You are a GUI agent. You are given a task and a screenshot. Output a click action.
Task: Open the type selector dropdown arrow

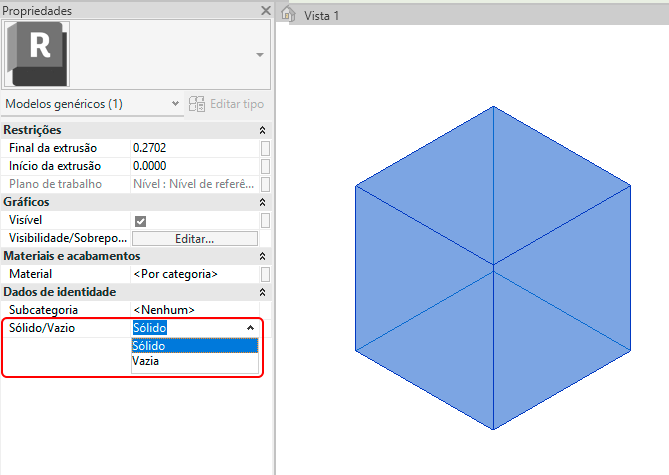260,55
